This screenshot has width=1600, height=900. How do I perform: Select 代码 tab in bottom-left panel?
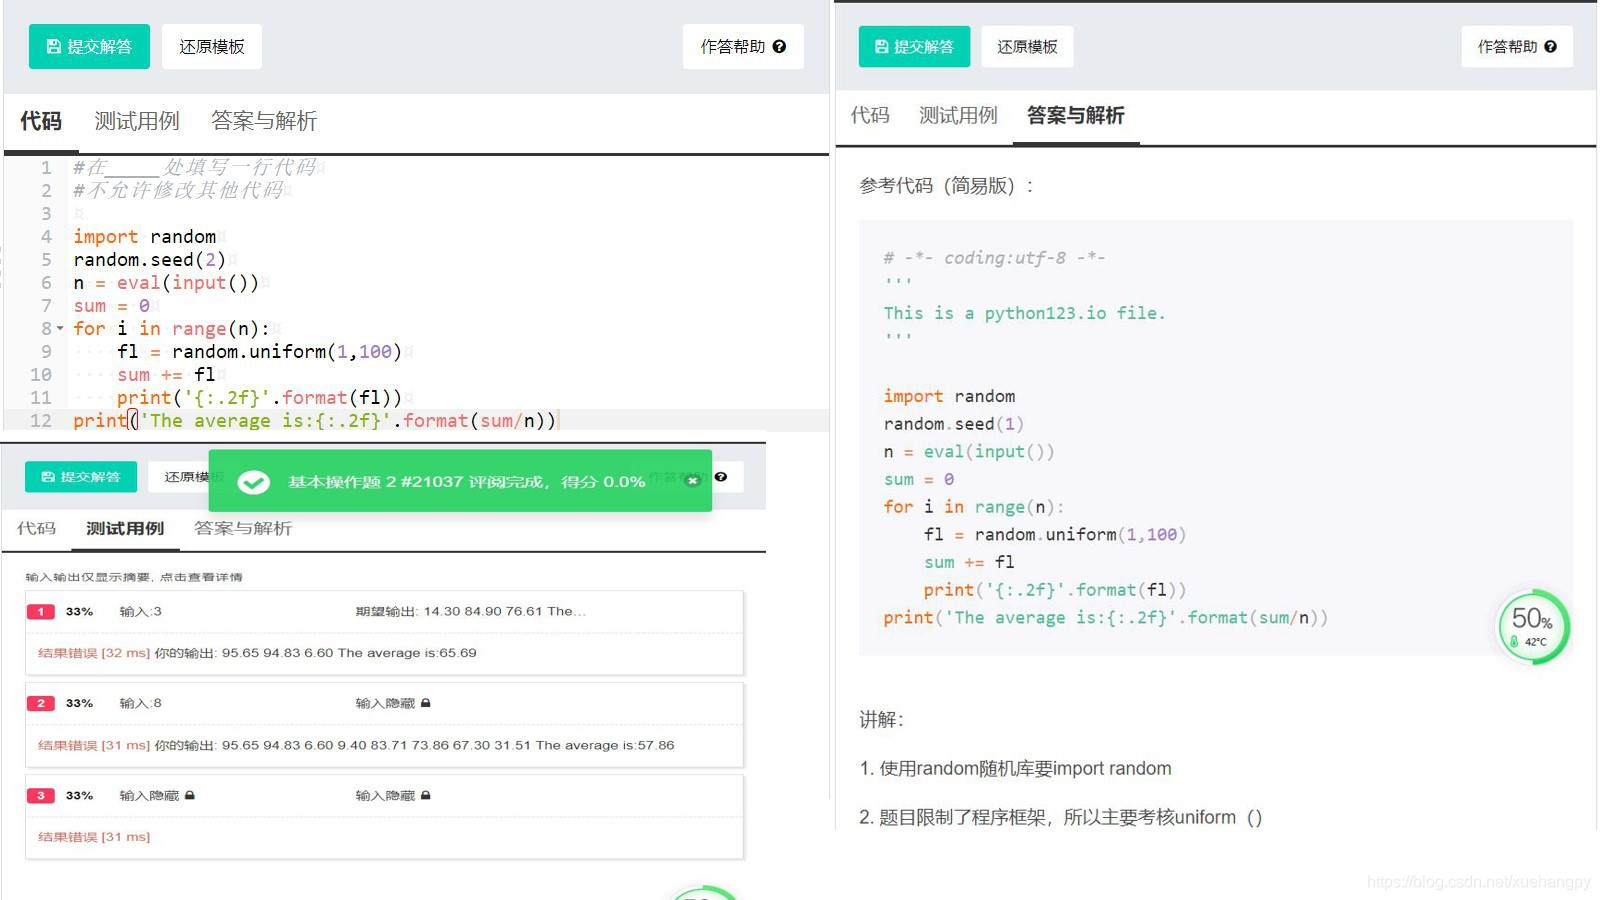point(36,528)
